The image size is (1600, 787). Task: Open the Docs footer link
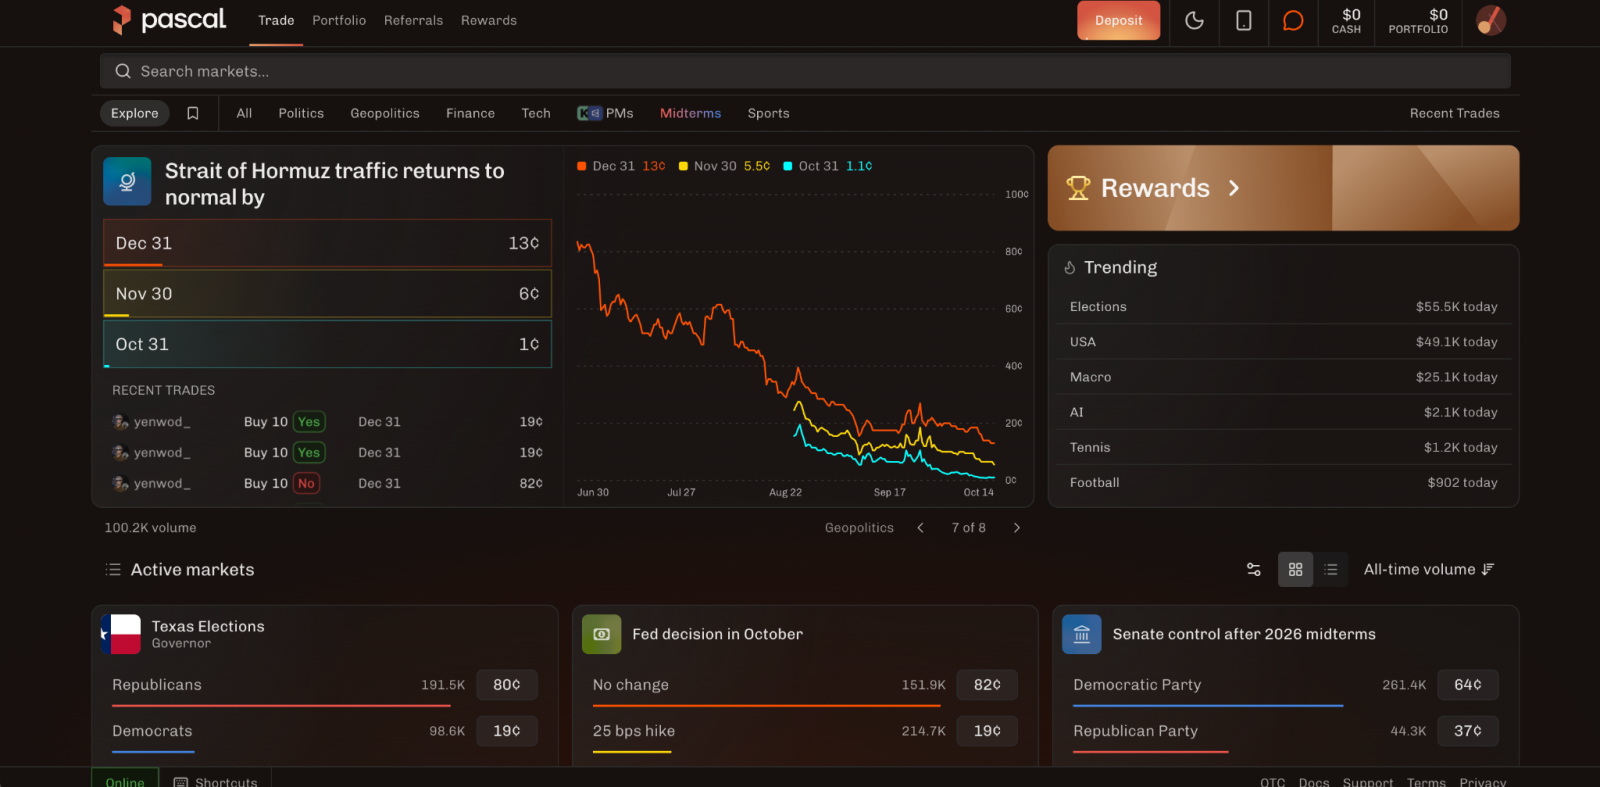coord(1314,782)
